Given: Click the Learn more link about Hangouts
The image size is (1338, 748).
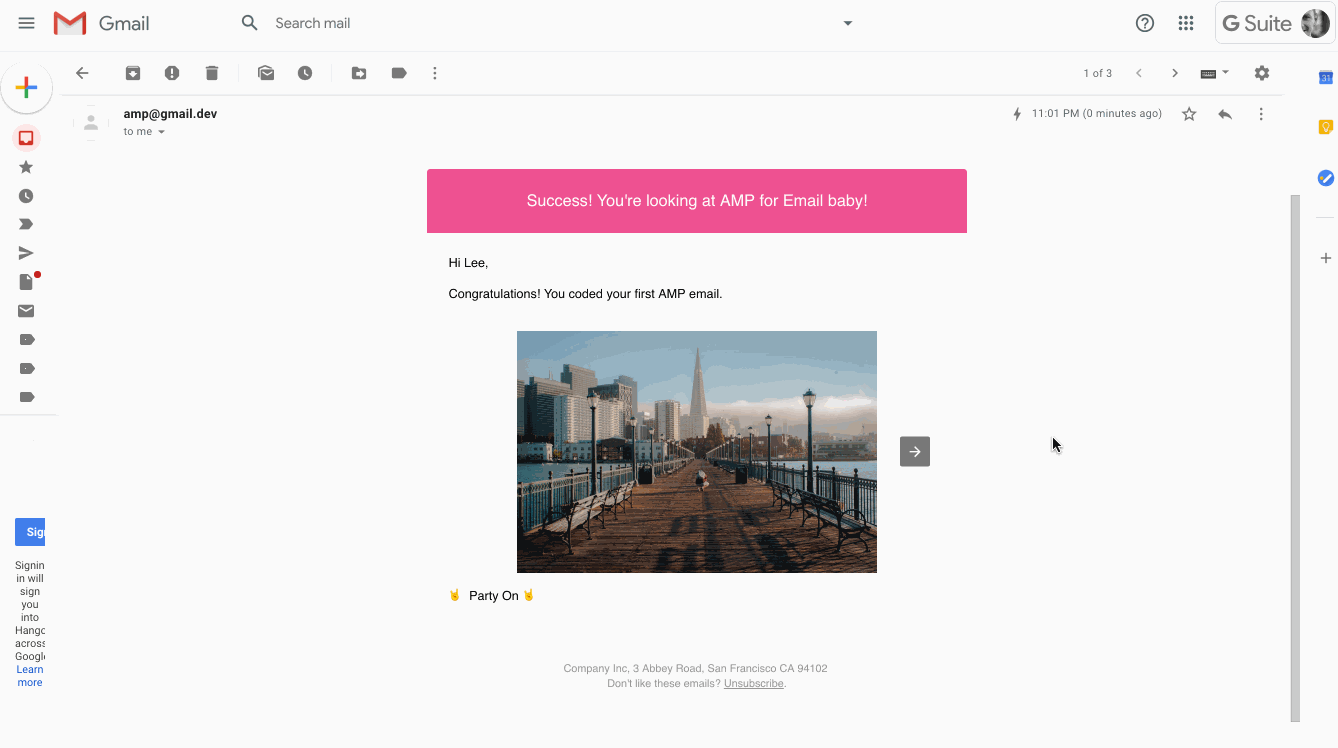Looking at the screenshot, I should click(x=29, y=676).
